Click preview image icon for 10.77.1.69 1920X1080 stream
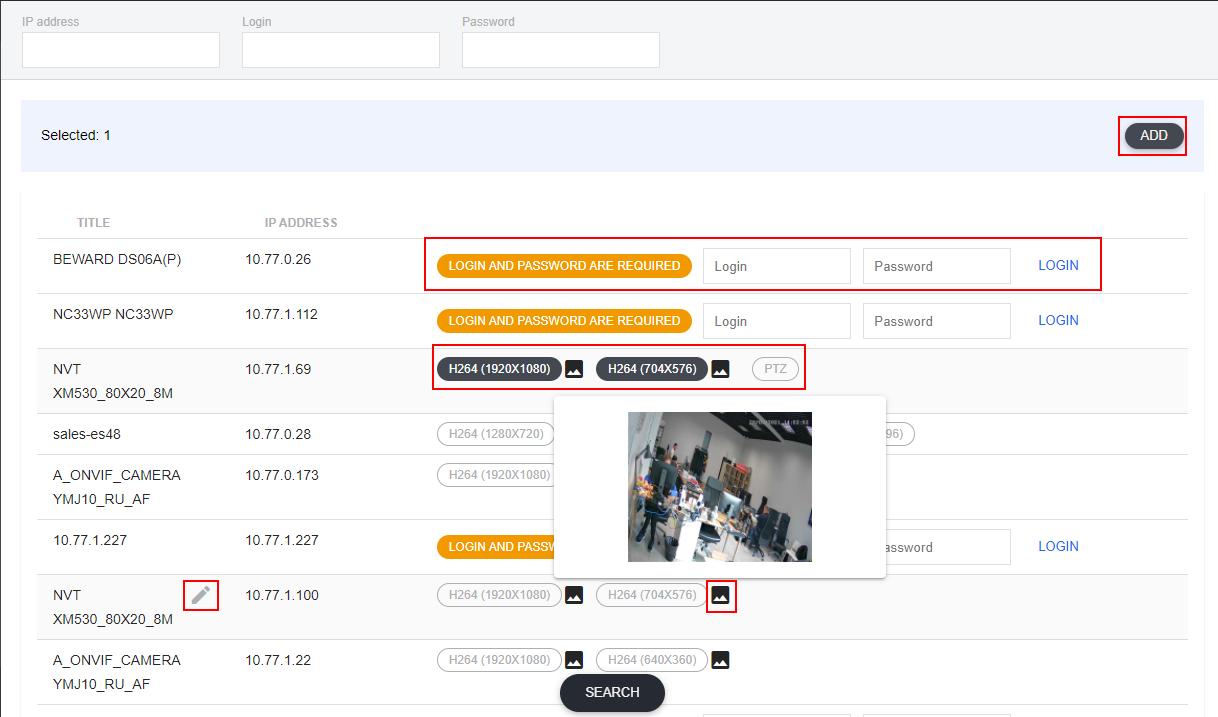The width and height of the screenshot is (1218, 717). pos(574,369)
